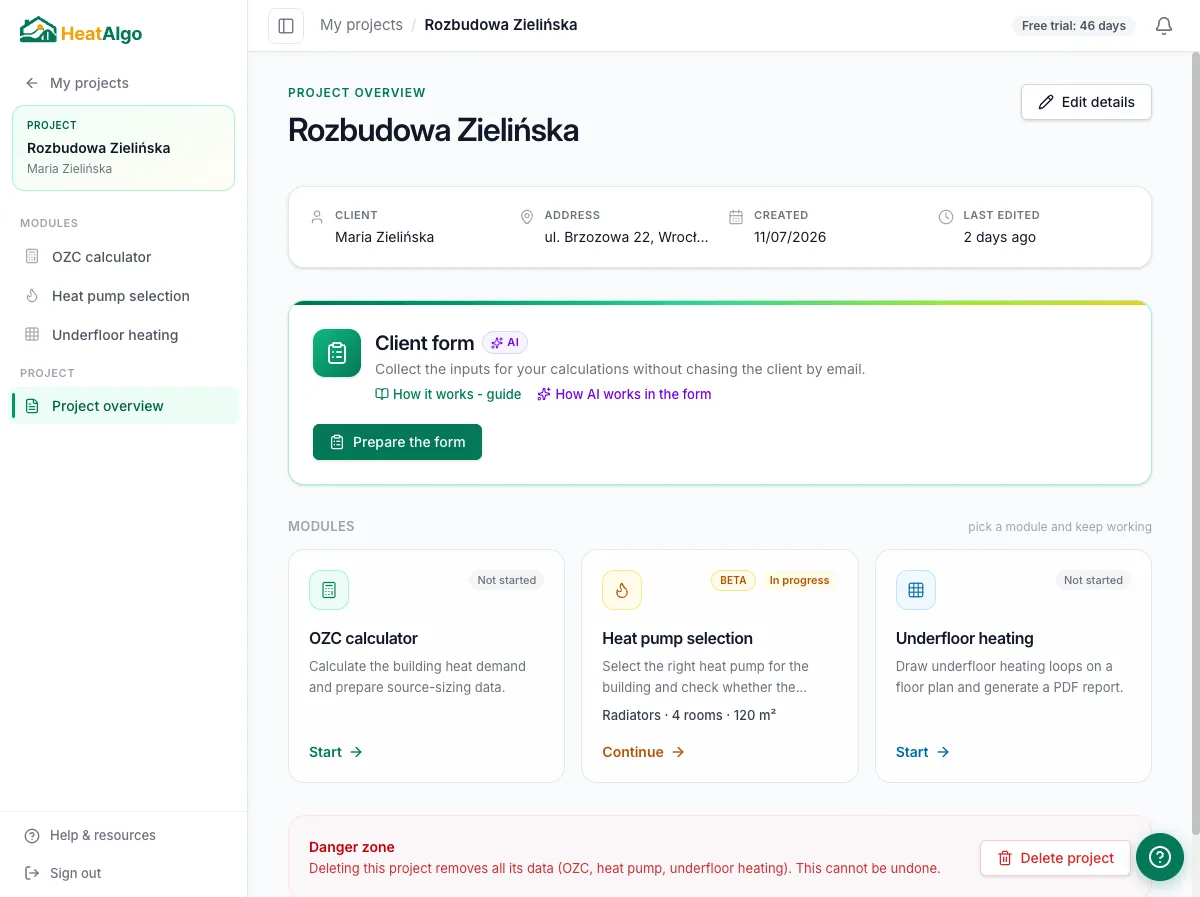Click Radiators · 4 rooms · 120 m² text
Screen dimensions: 1200x897
click(689, 715)
